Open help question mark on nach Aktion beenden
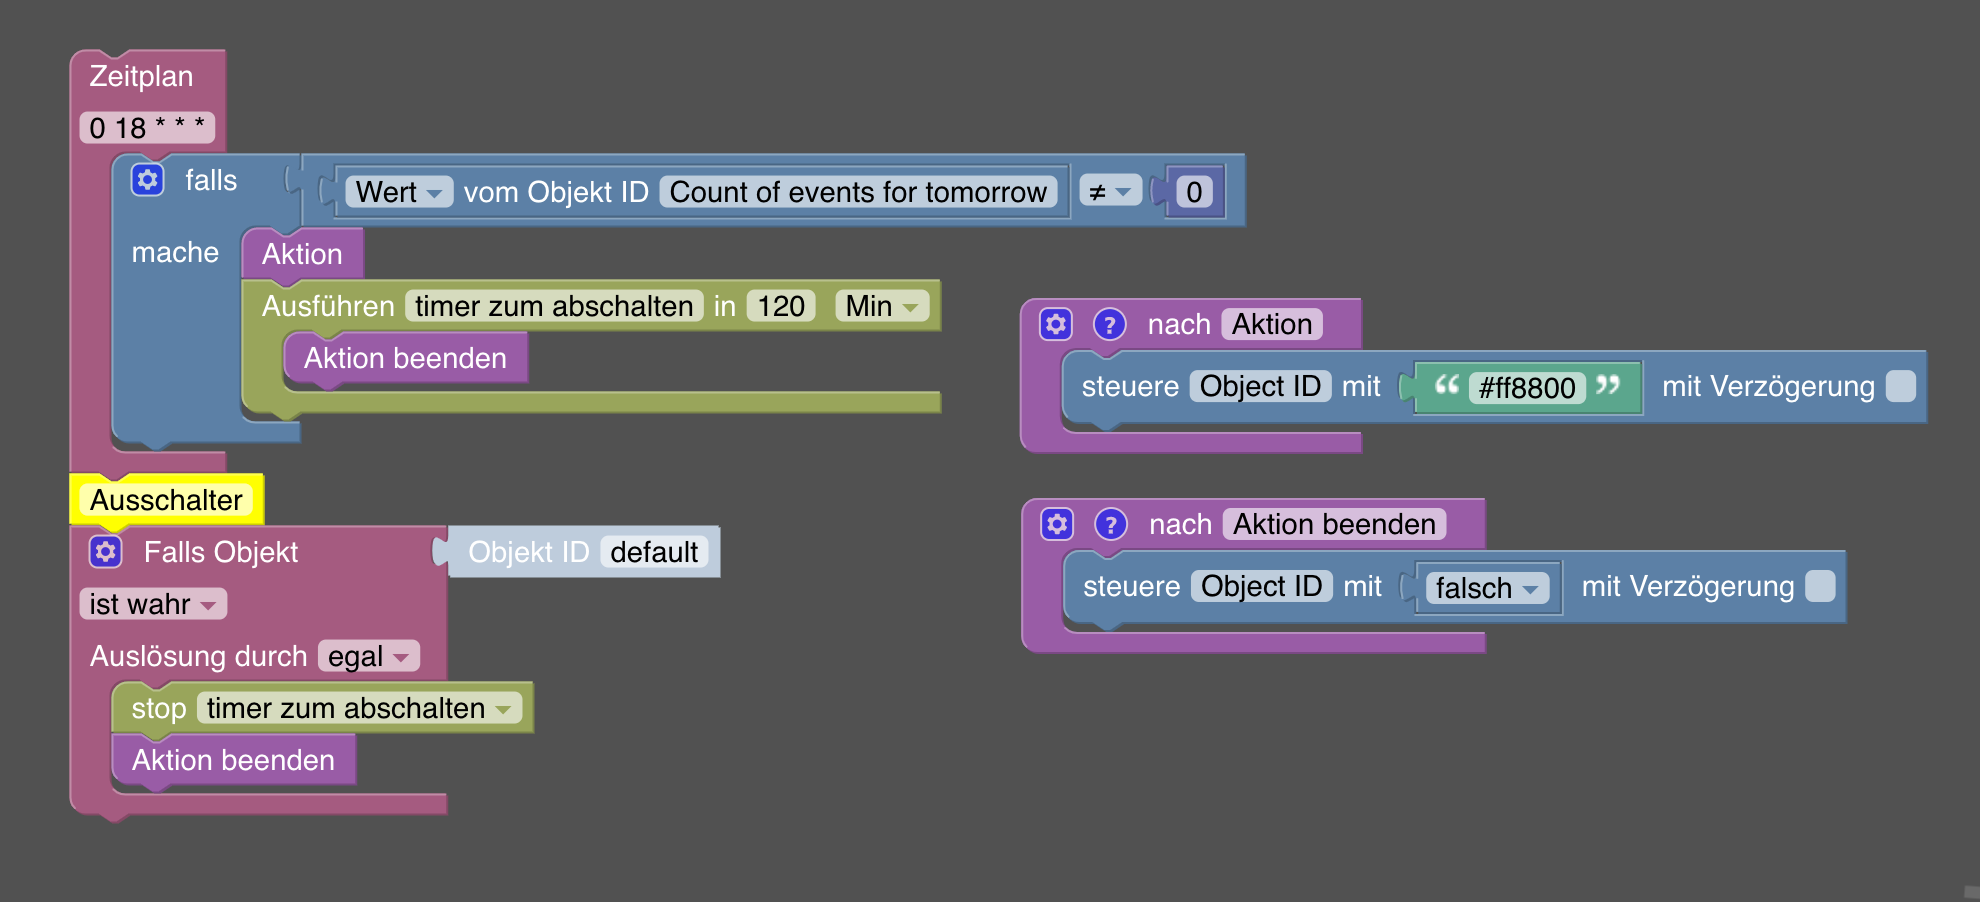 (1110, 524)
